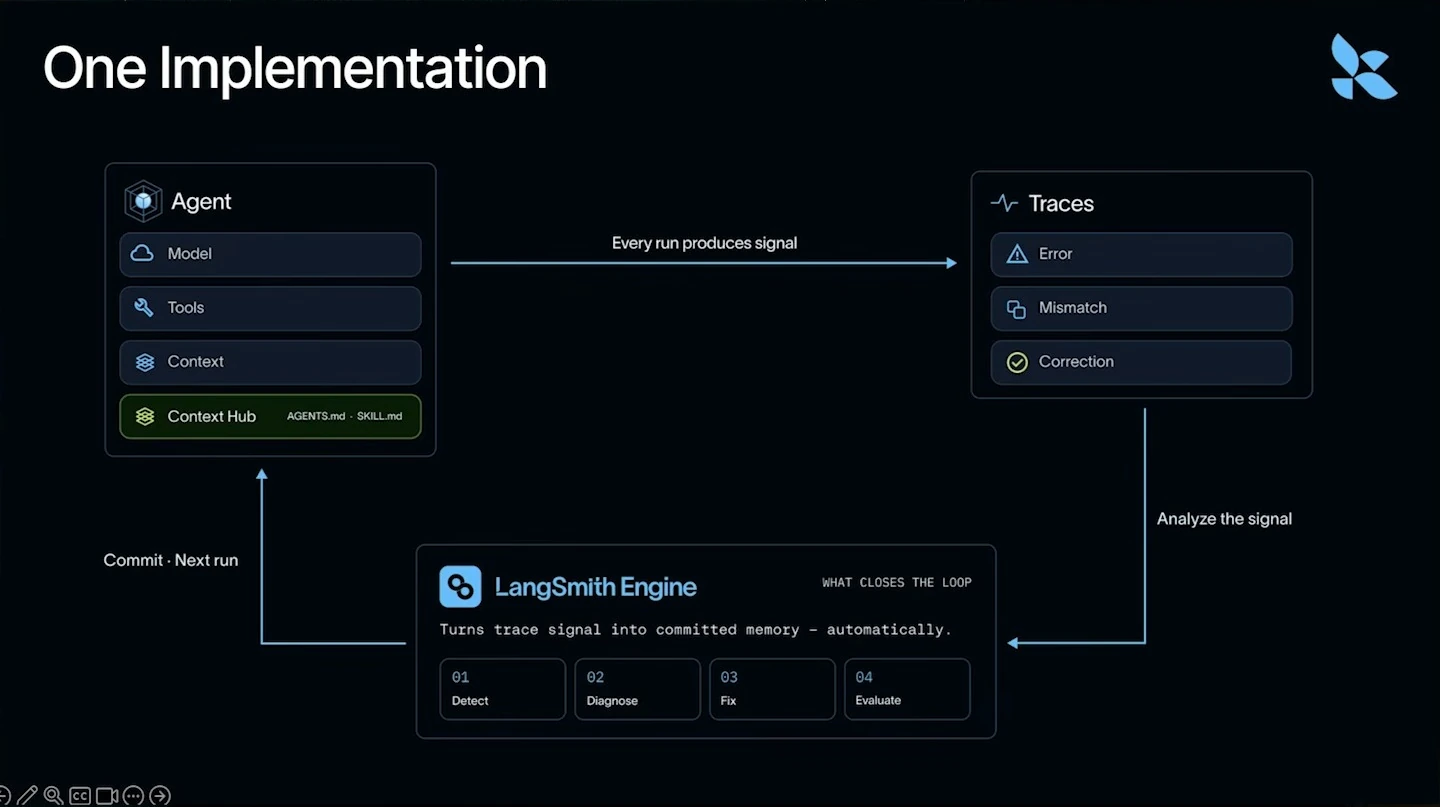Viewport: 1440px width, 807px height.
Task: Click the "Traces" panel heading text
Action: (1061, 204)
